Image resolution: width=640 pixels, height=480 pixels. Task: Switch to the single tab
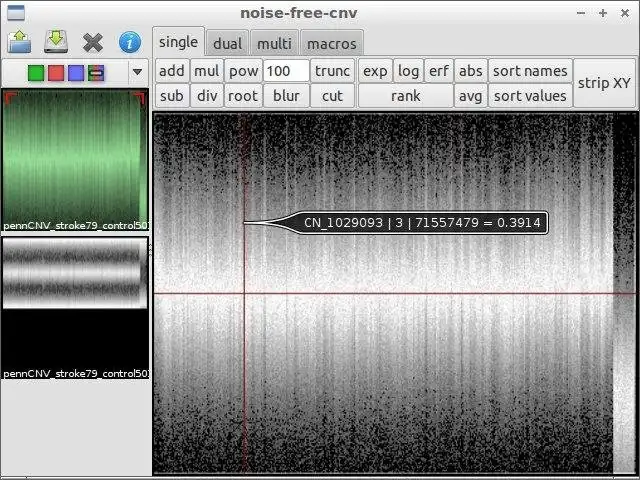(x=178, y=42)
